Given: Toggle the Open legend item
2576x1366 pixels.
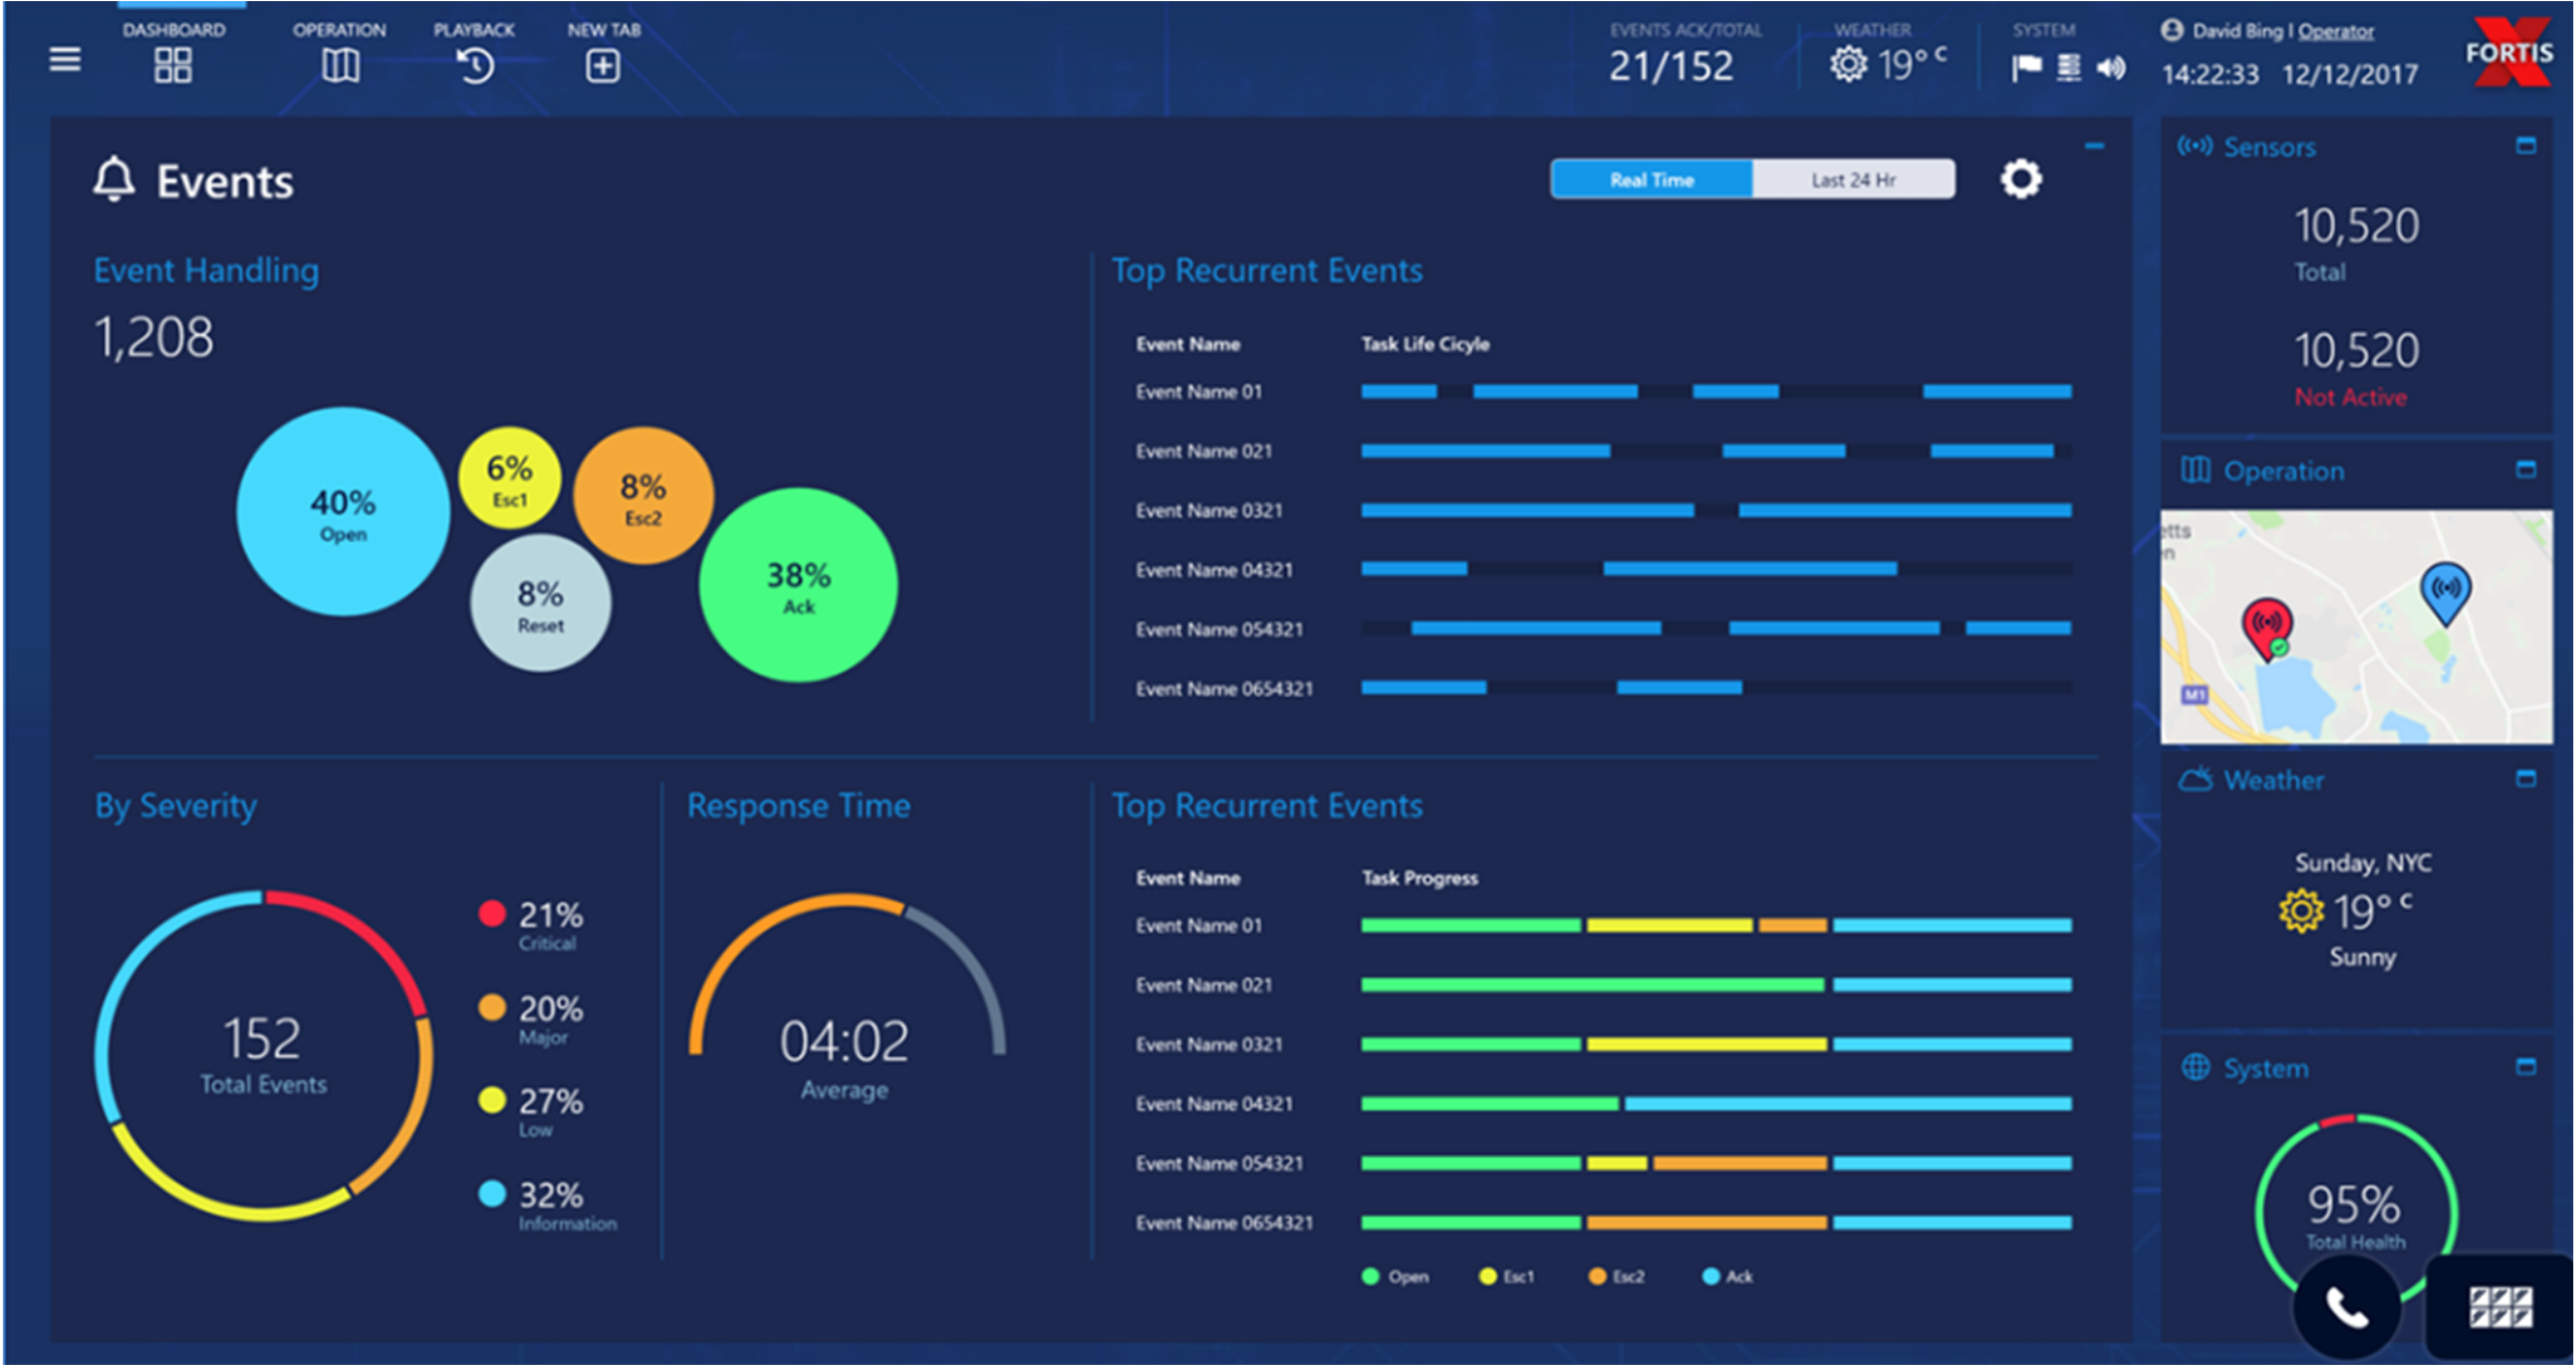Looking at the screenshot, I should pyautogui.click(x=1395, y=1277).
